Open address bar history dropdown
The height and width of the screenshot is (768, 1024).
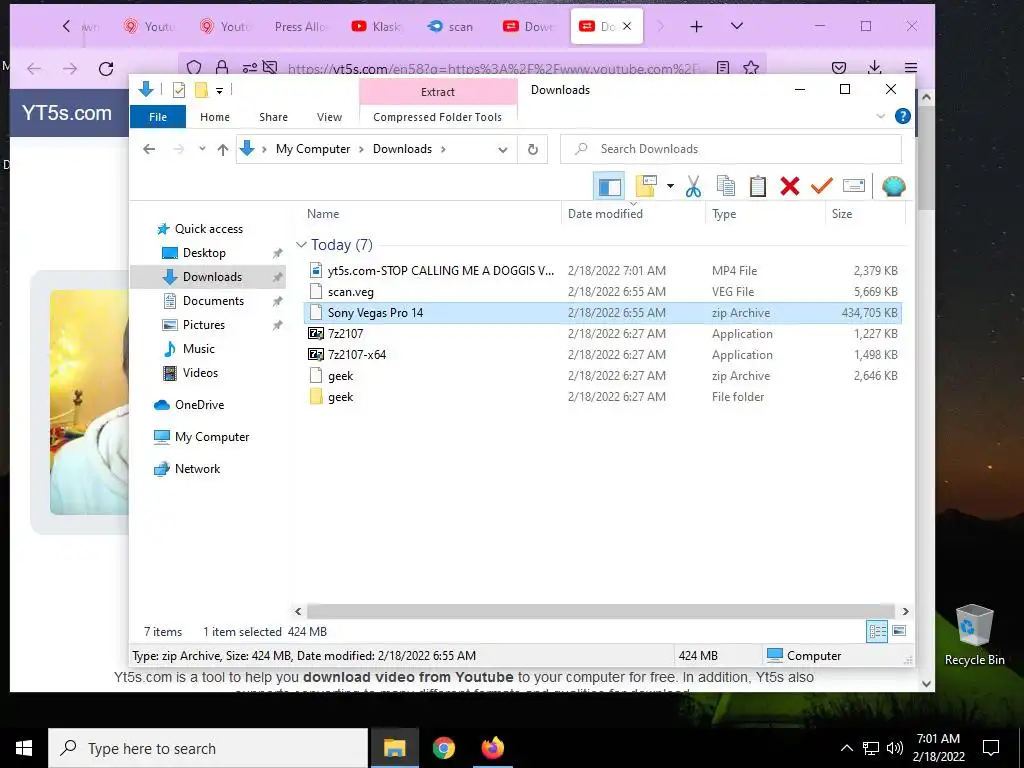[x=502, y=150]
